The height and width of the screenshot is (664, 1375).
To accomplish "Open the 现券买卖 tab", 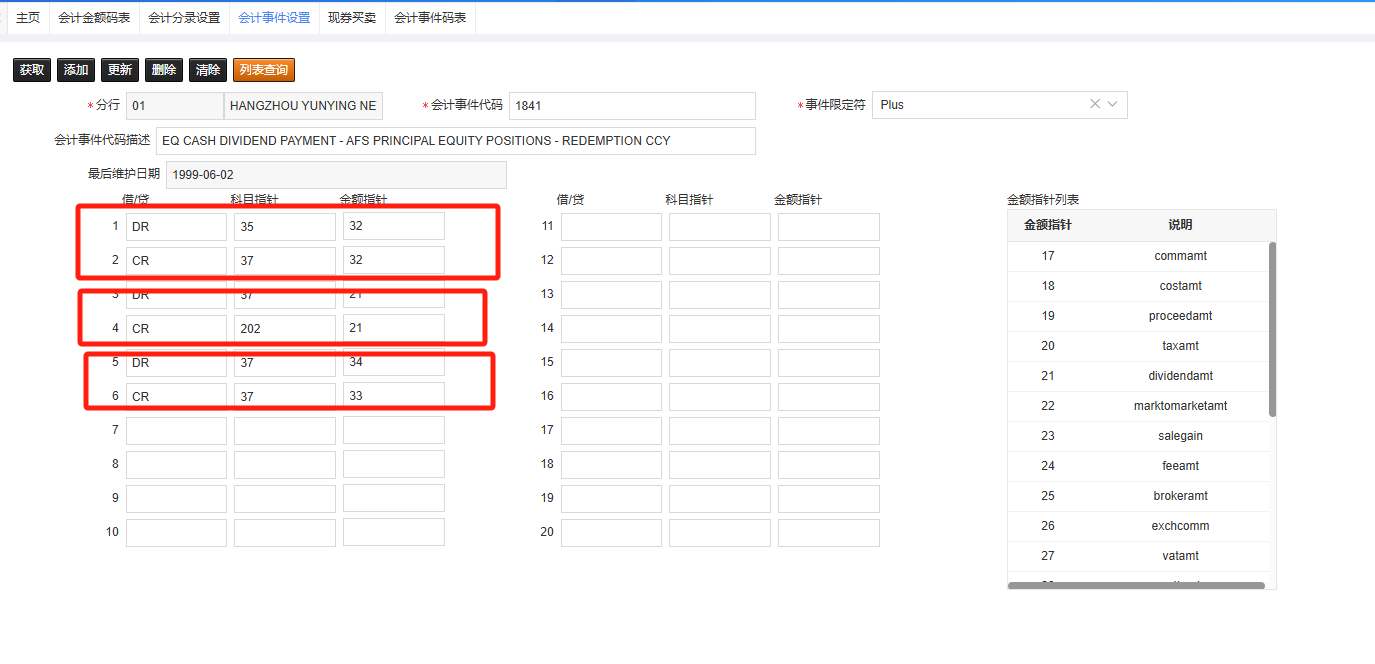I will (x=352, y=18).
